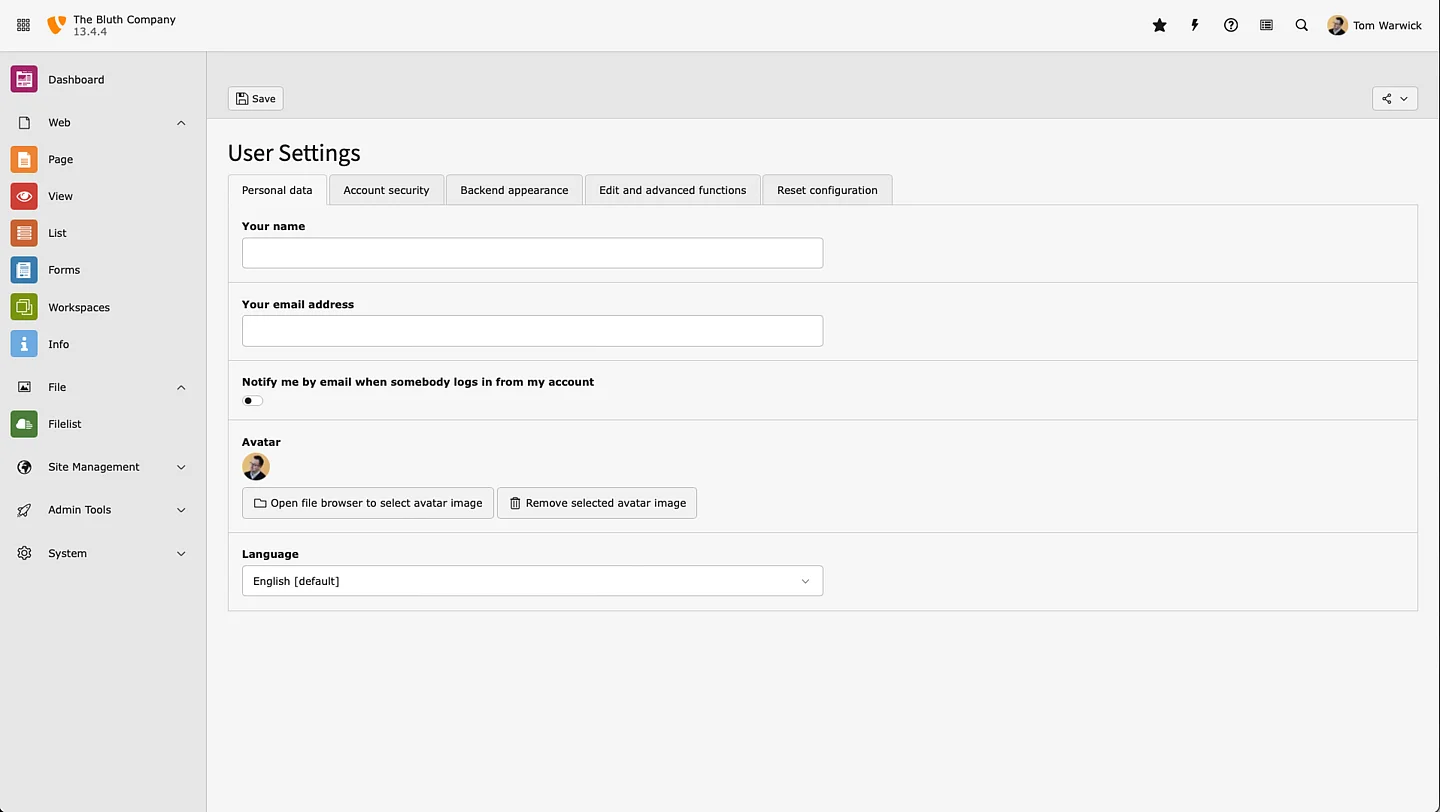
Task: Click the View module eye icon
Action: coord(24,196)
